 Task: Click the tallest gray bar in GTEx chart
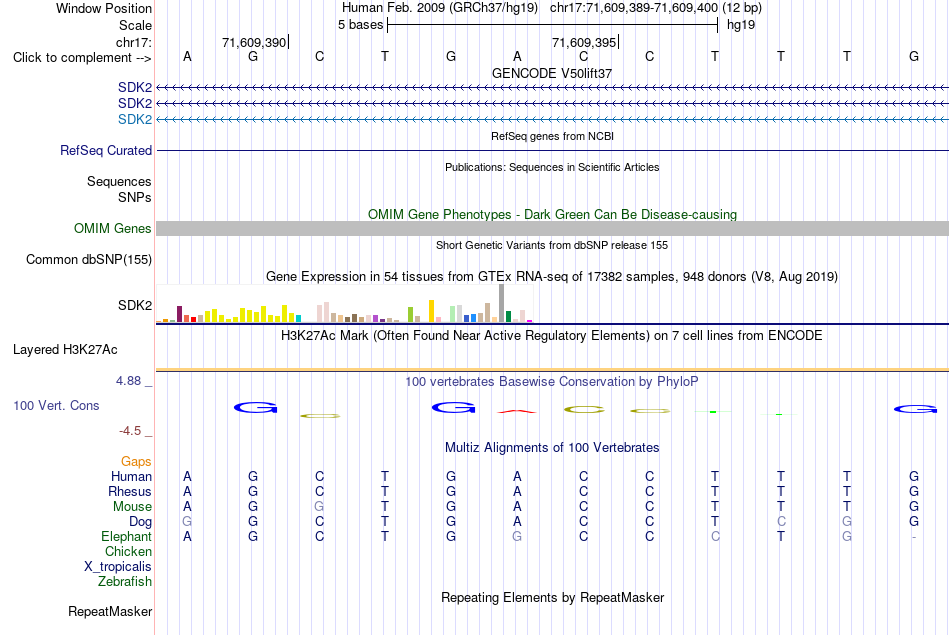pos(502,303)
